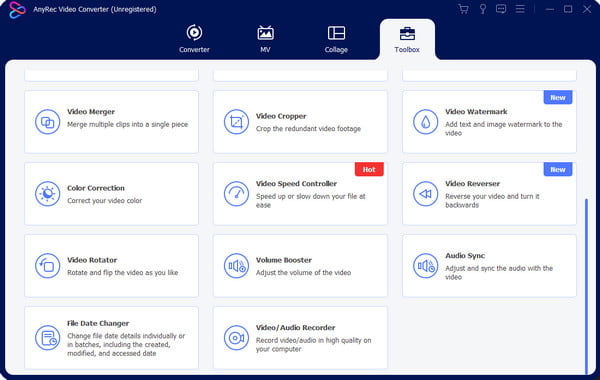Open the feedback chat icon
600x380 pixels.
pyautogui.click(x=501, y=9)
